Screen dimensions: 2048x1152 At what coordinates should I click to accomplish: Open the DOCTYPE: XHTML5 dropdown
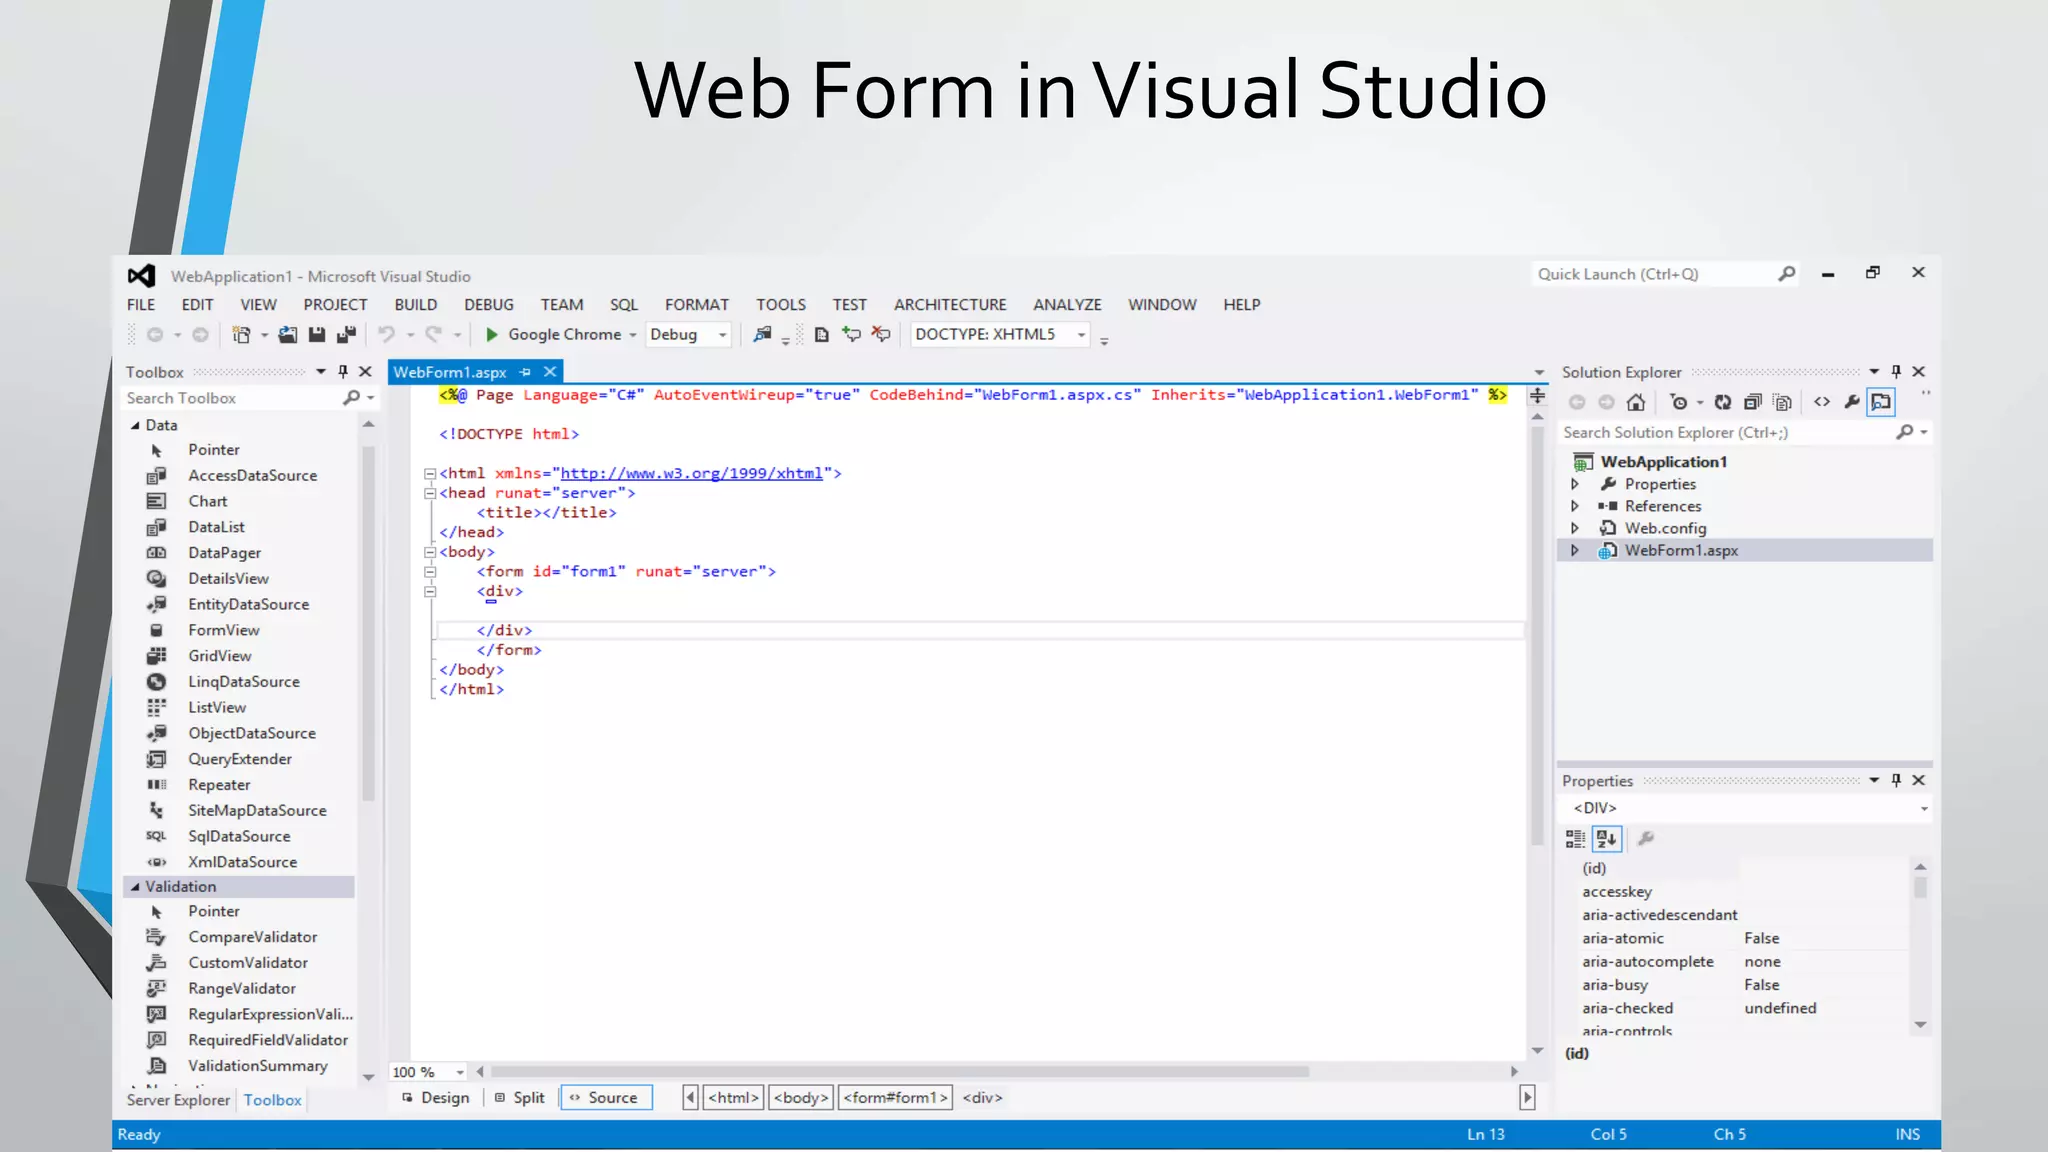1081,335
